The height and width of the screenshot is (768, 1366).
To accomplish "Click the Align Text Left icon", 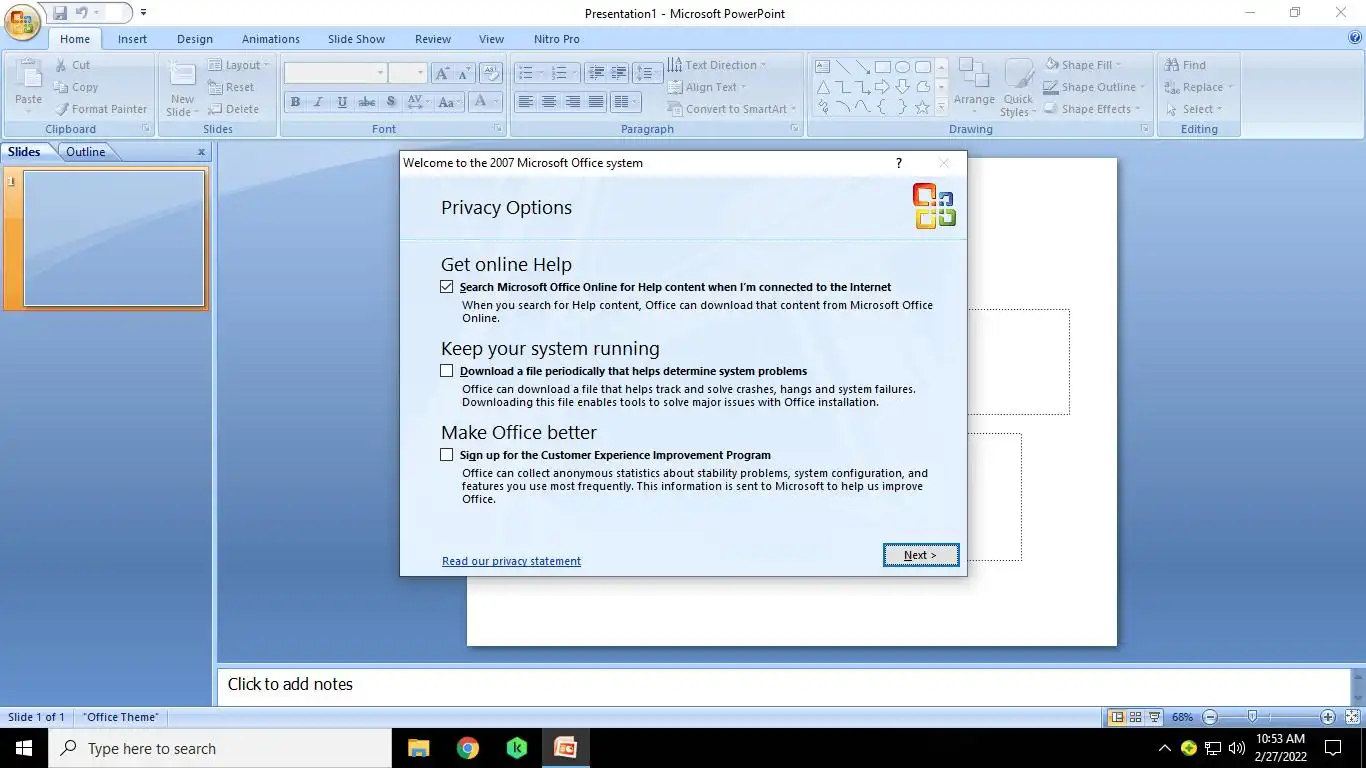I will (525, 102).
